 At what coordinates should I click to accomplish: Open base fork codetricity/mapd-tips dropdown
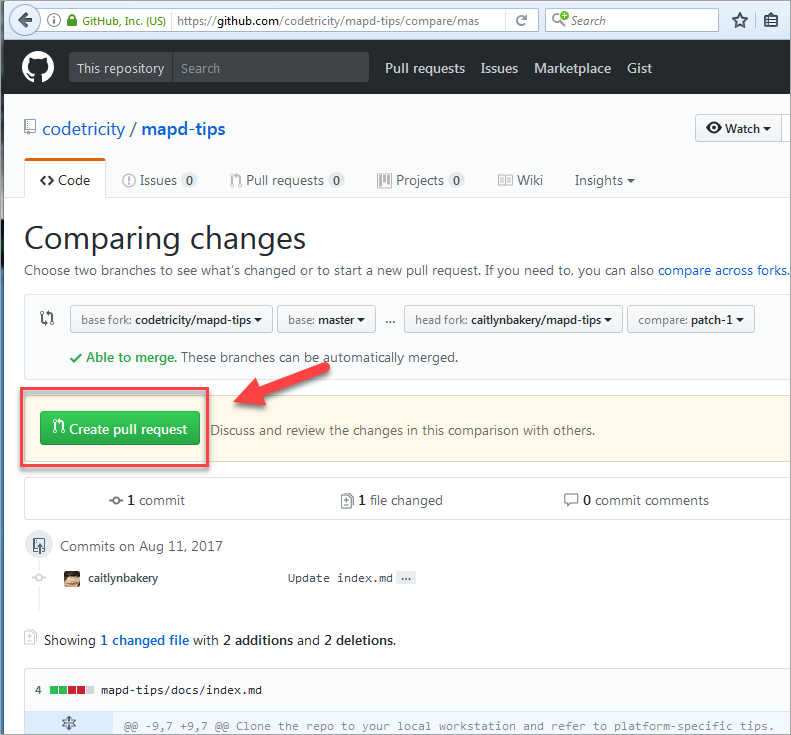pyautogui.click(x=171, y=319)
